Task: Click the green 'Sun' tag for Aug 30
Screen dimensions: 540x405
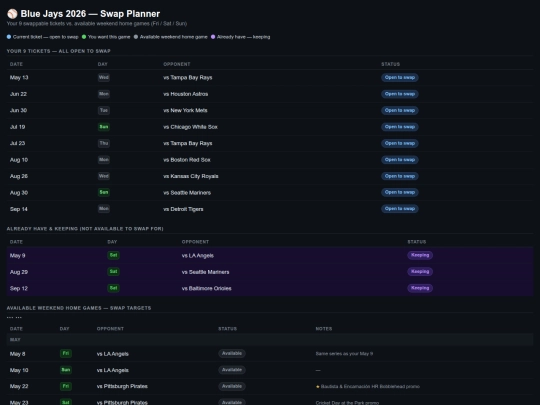Action: pyautogui.click(x=104, y=192)
